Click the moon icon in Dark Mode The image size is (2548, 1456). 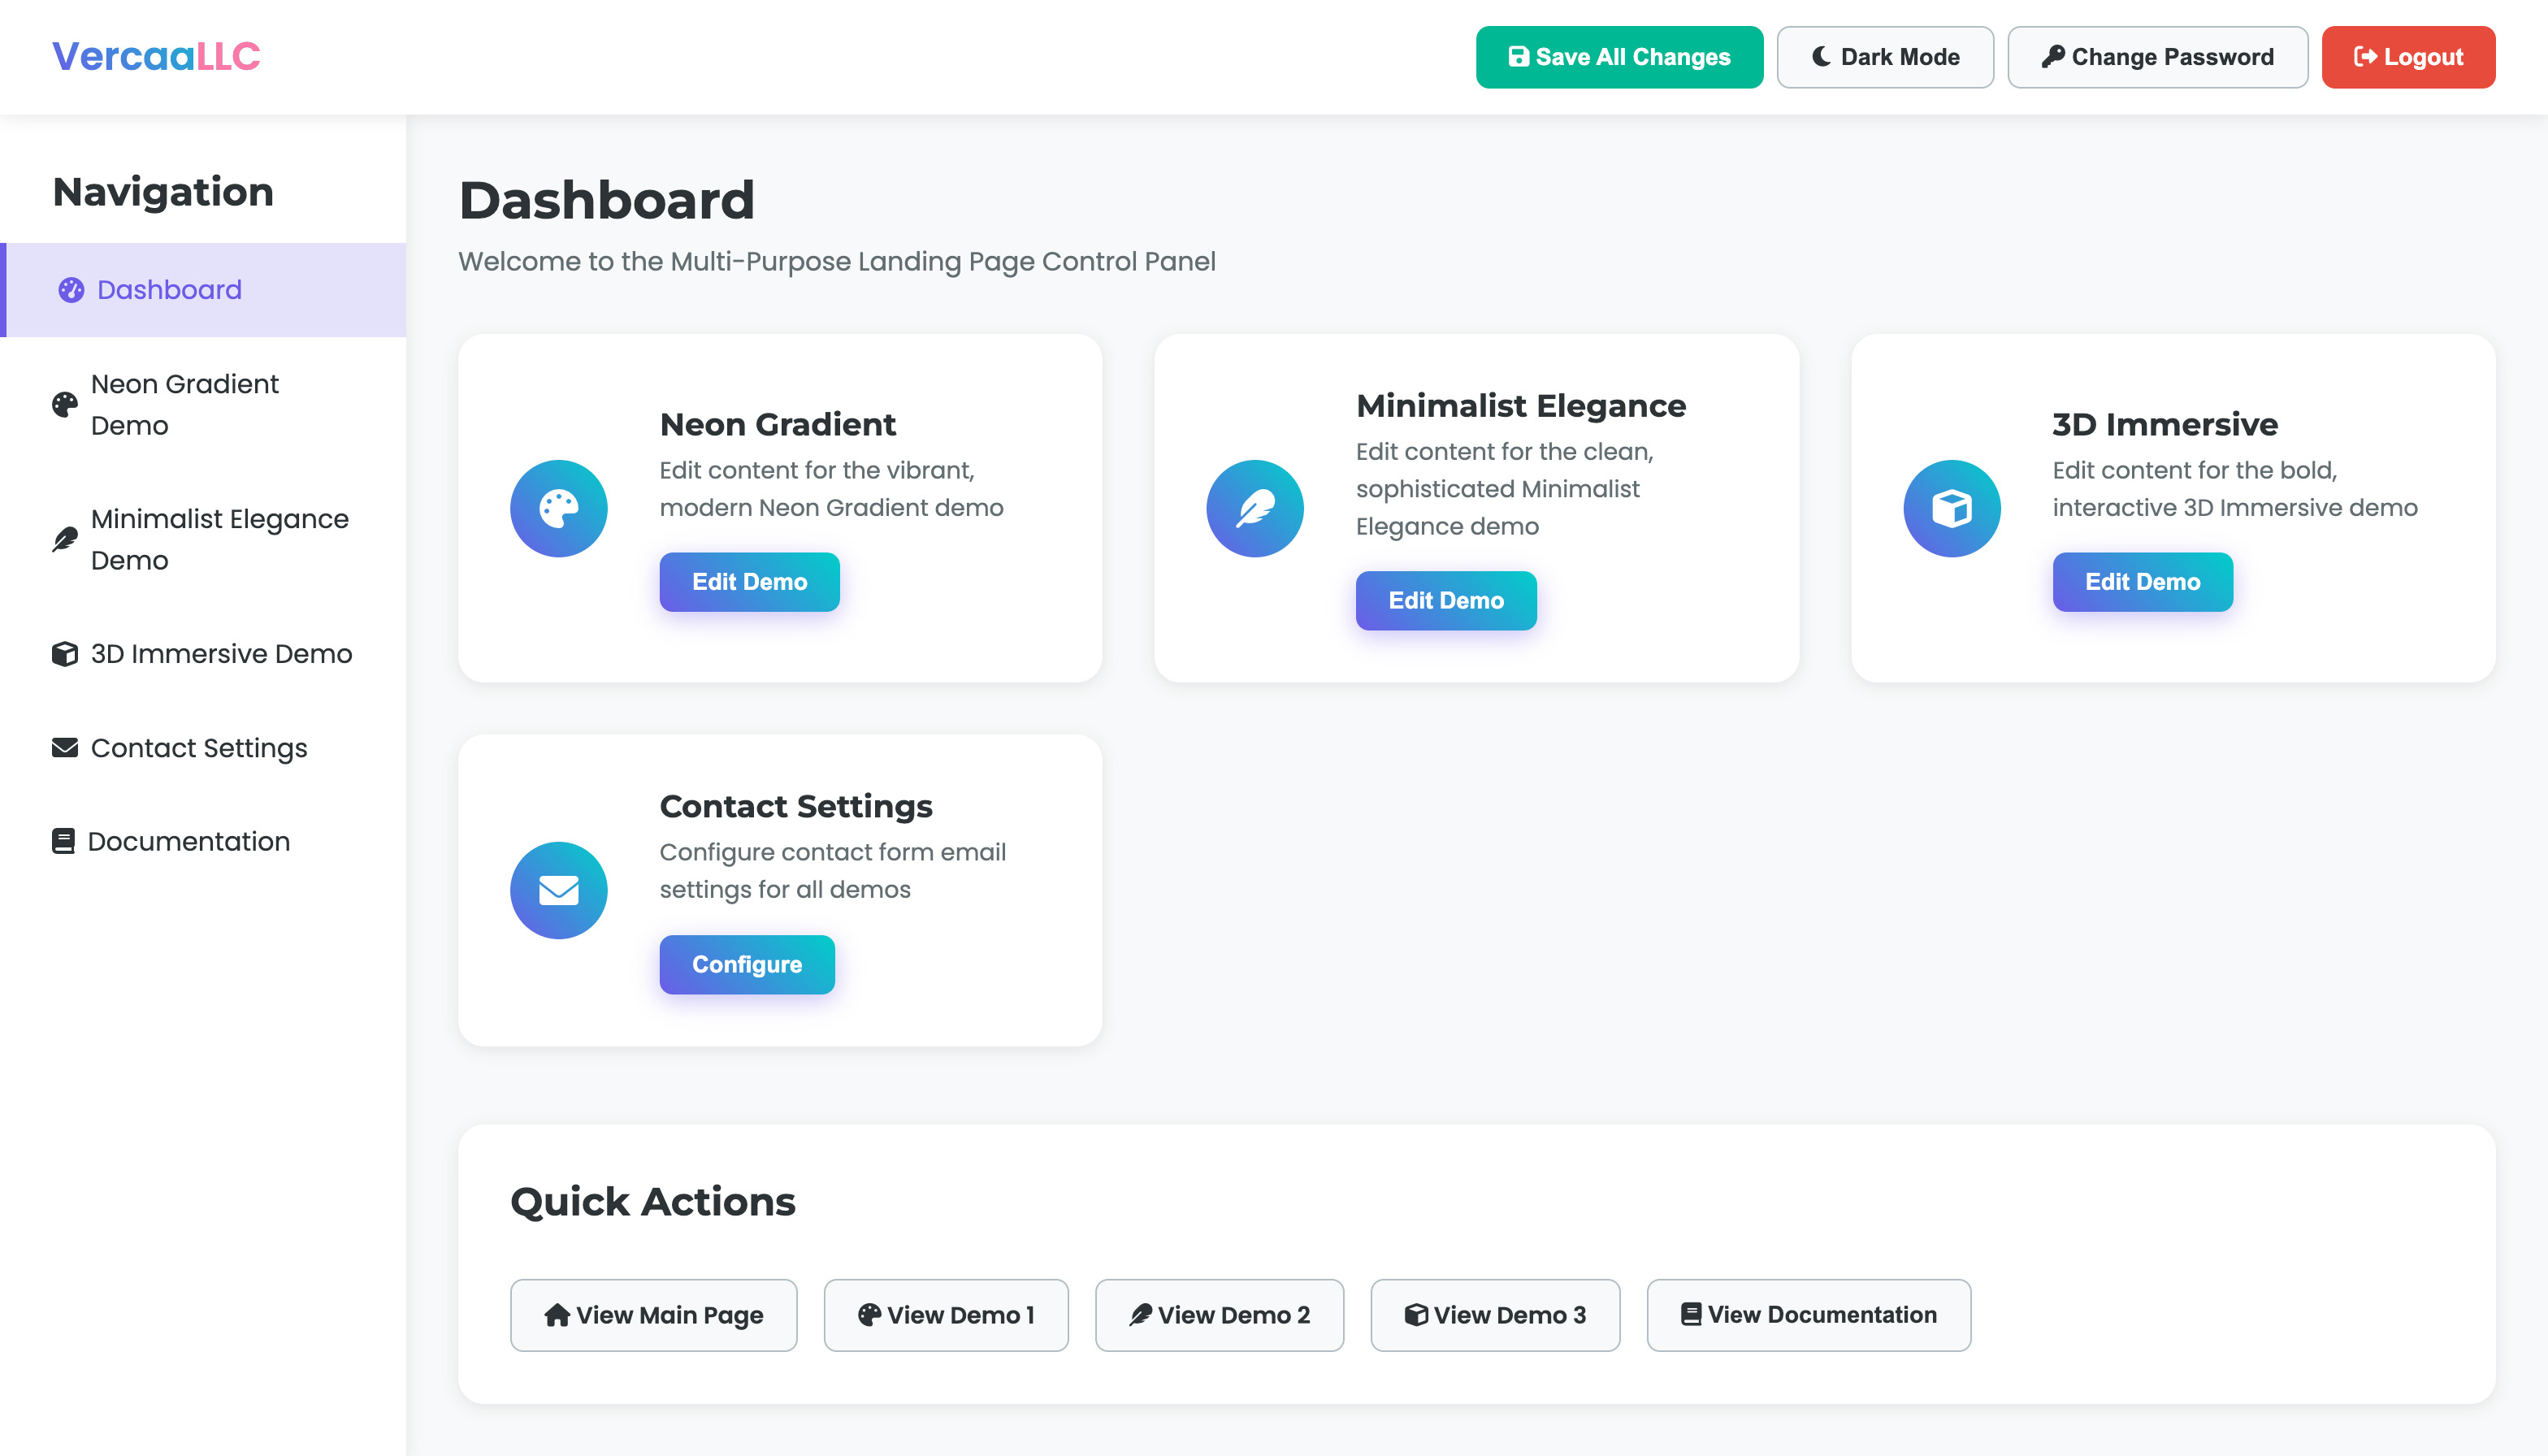(x=1822, y=57)
